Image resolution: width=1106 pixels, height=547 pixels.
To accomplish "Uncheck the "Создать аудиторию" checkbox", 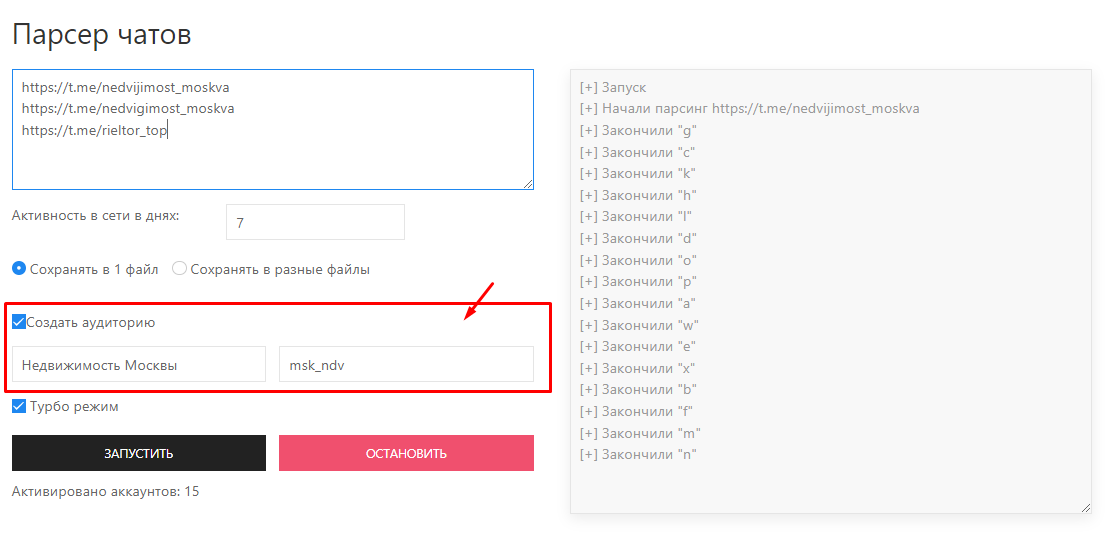I will [19, 322].
